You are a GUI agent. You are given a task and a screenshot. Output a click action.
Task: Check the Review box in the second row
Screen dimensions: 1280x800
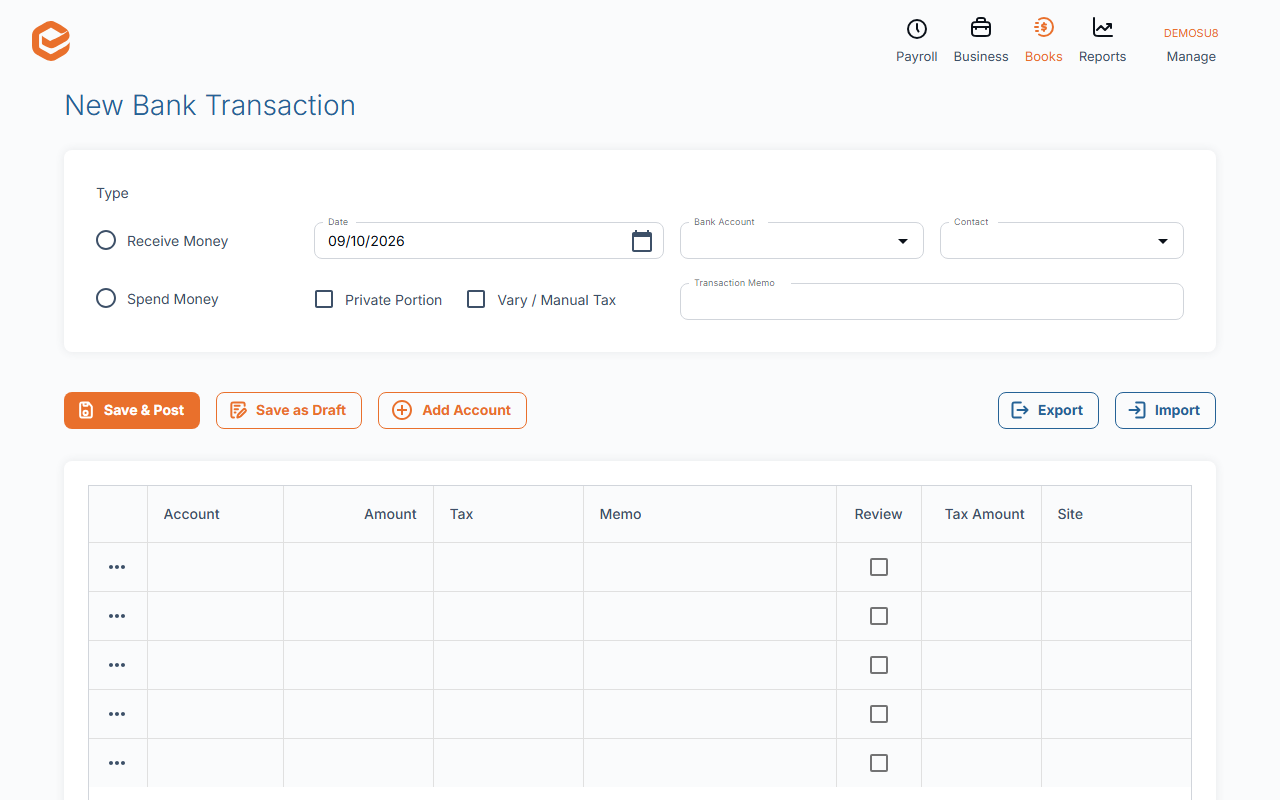click(879, 616)
